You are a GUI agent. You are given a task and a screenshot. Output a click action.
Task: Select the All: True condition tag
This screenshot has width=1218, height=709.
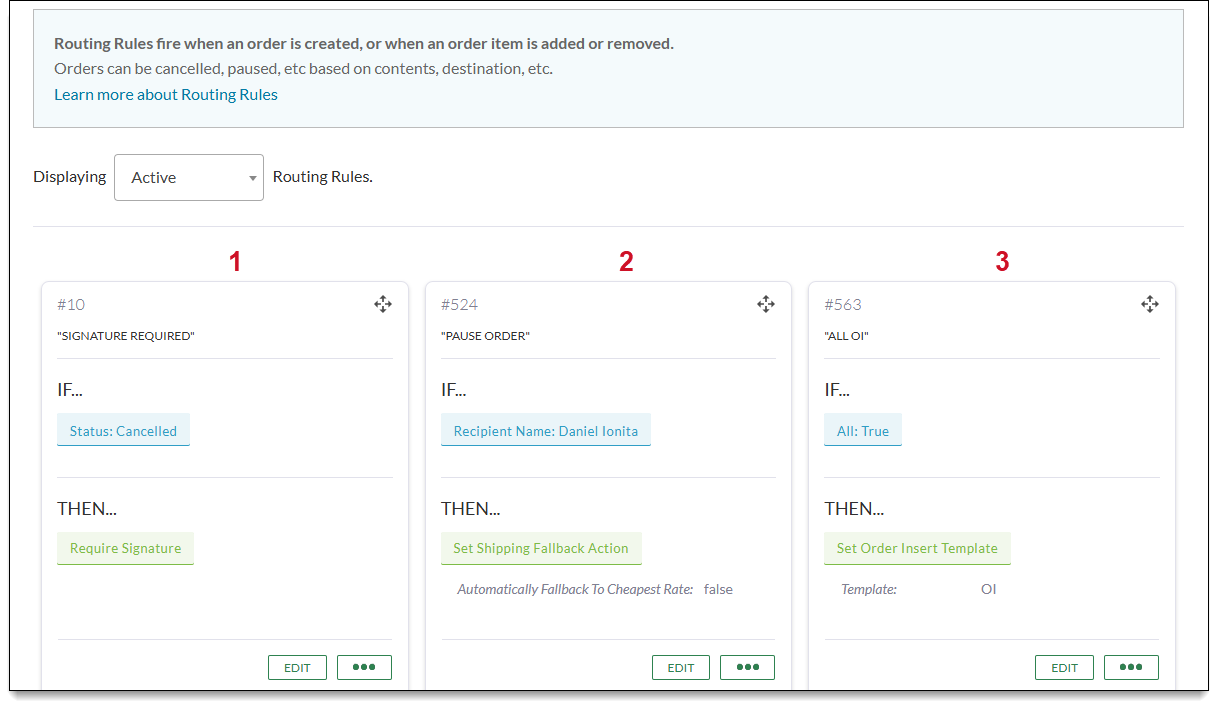(862, 431)
